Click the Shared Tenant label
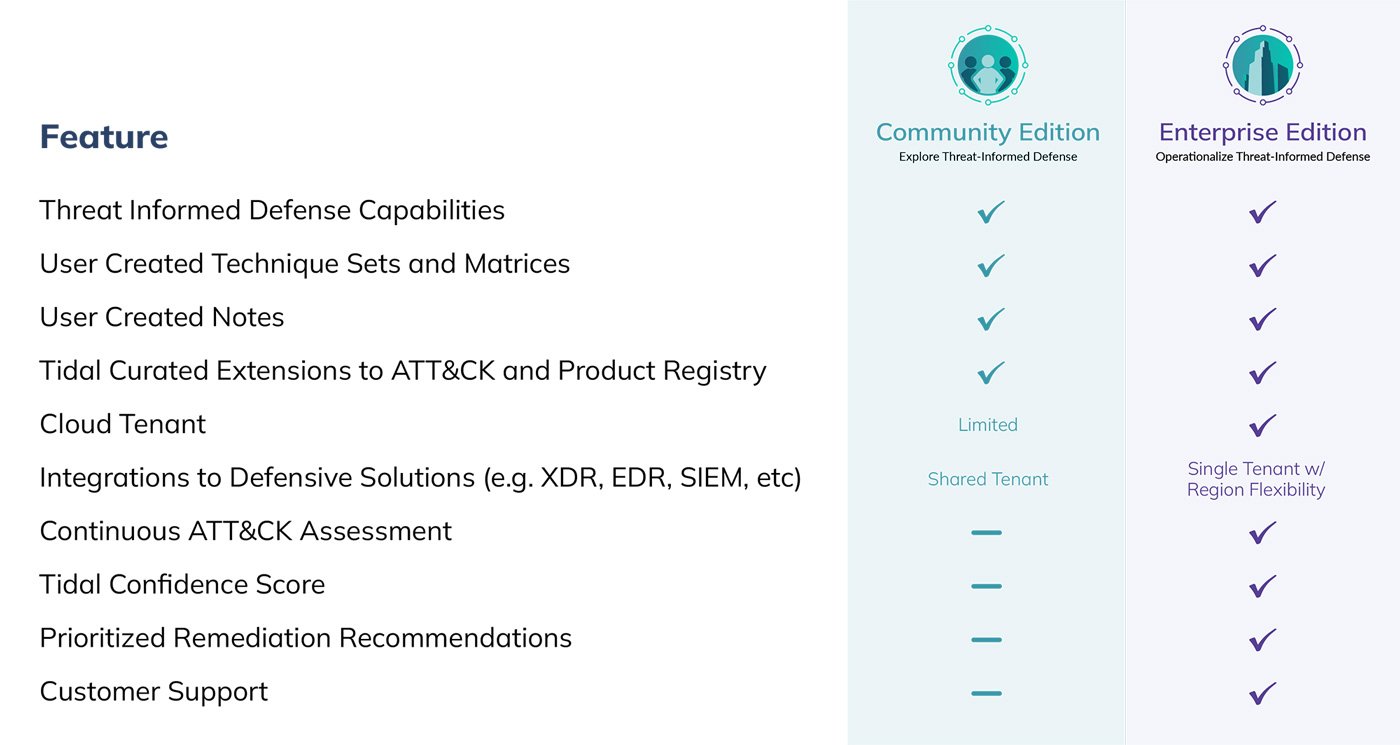This screenshot has height=745, width=1400. click(987, 479)
